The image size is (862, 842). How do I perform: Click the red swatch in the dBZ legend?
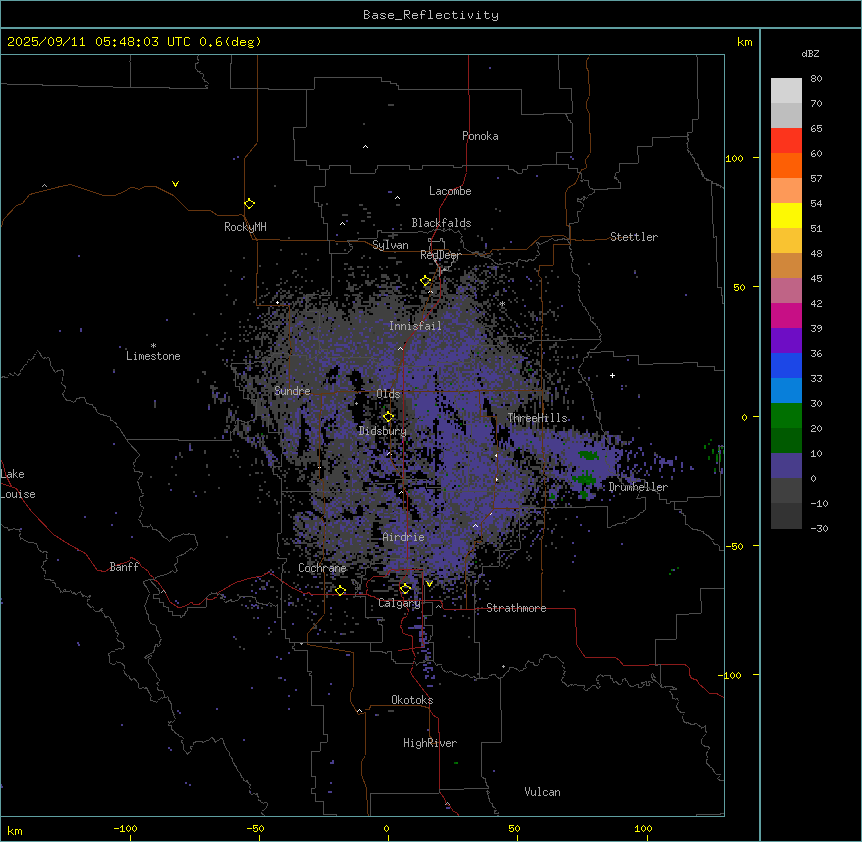786,141
